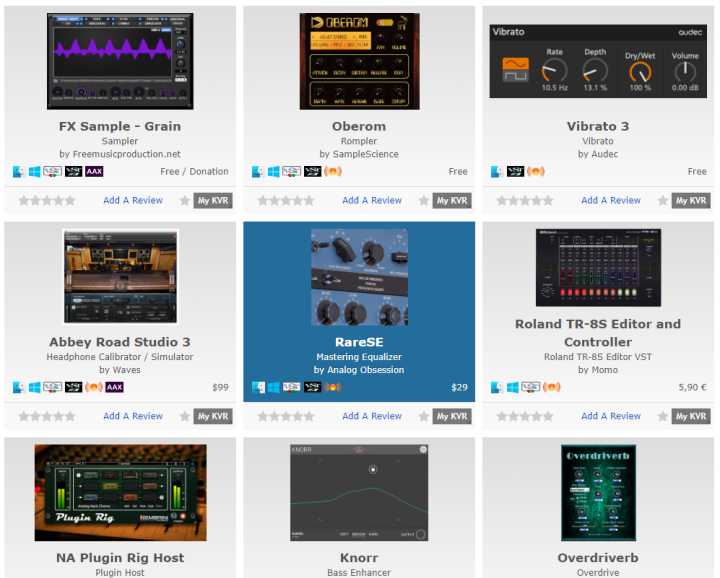Click the VST icon under RareSE
Viewport: 720px width, 578px height.
pos(292,387)
